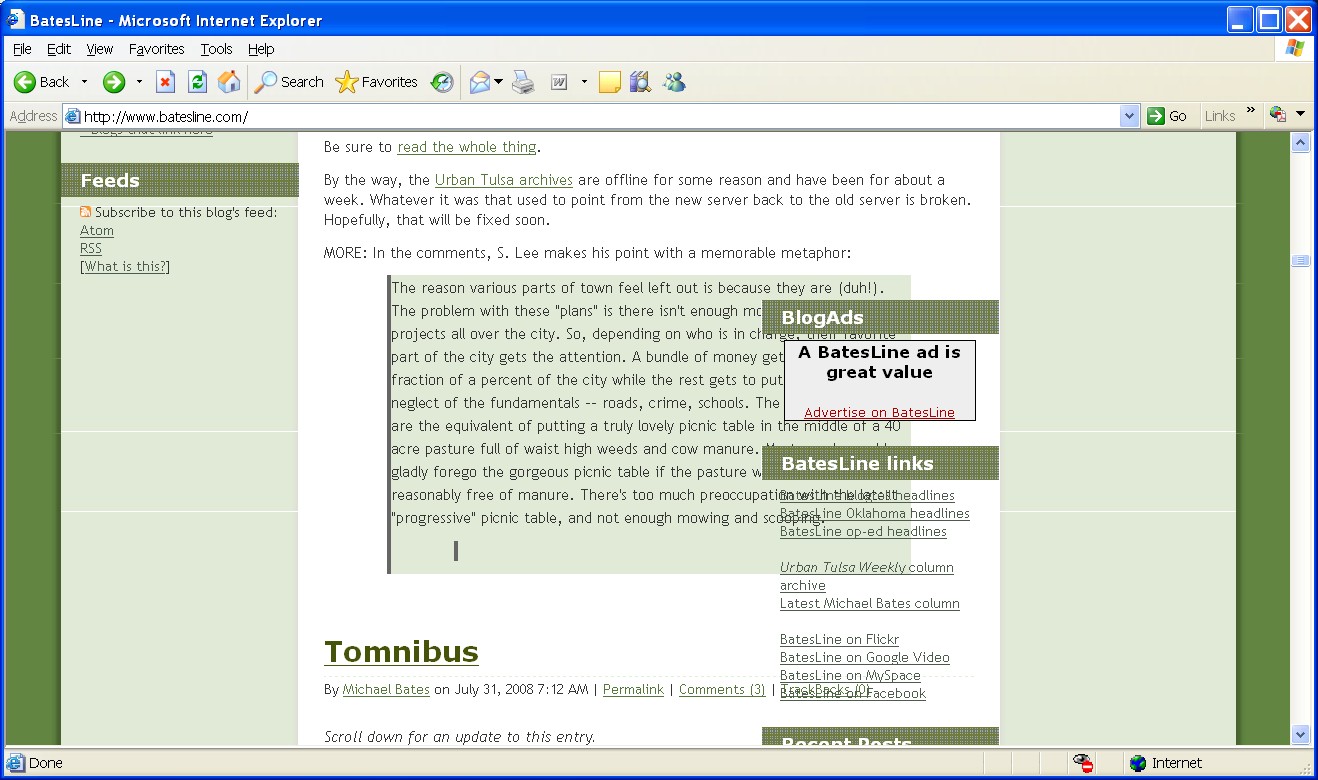Open the File menu
The width and height of the screenshot is (1318, 780).
coord(22,49)
